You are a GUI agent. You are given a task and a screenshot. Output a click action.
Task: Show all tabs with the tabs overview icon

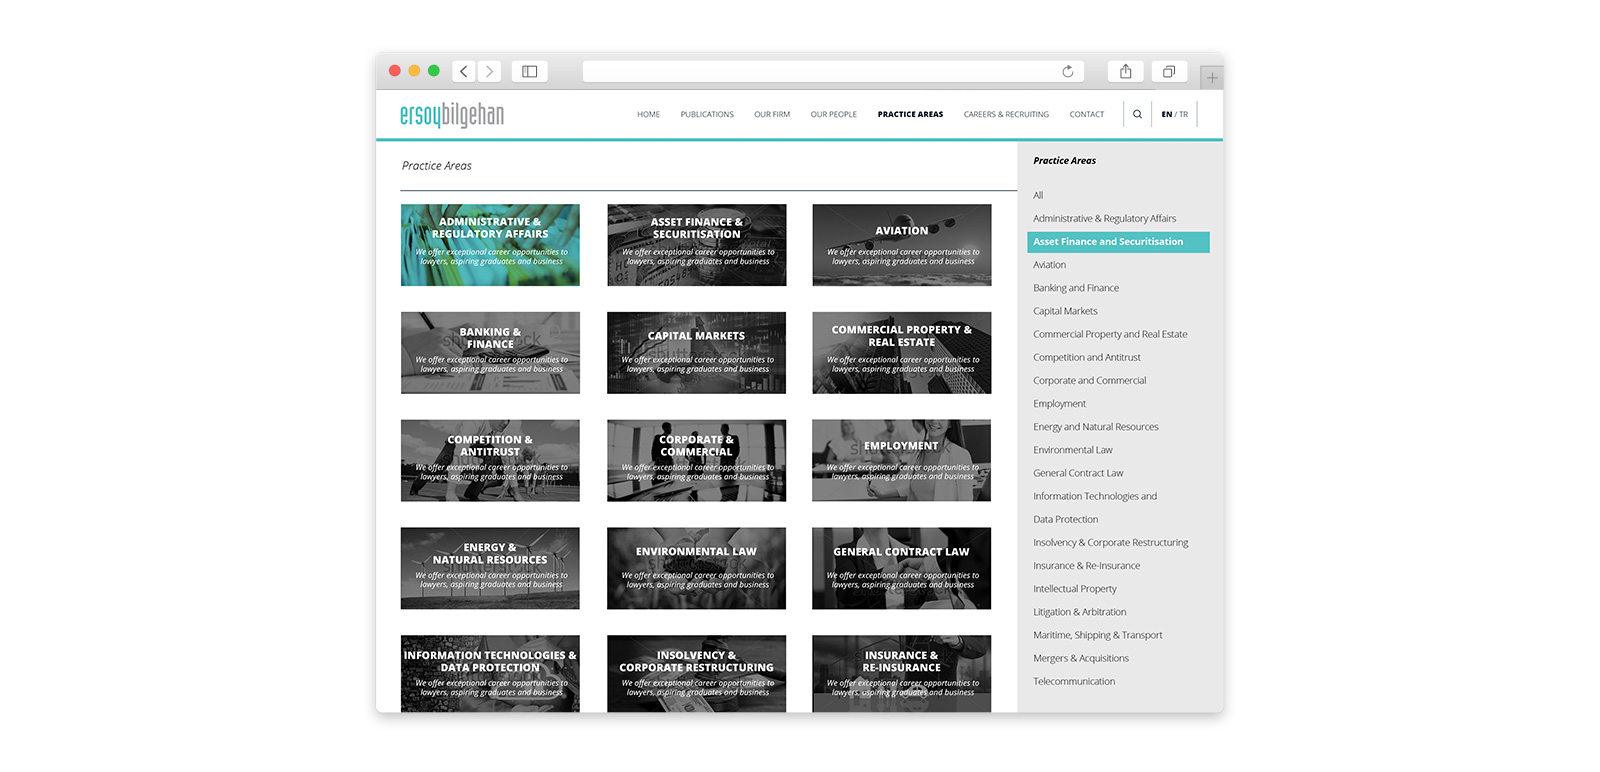[1169, 71]
